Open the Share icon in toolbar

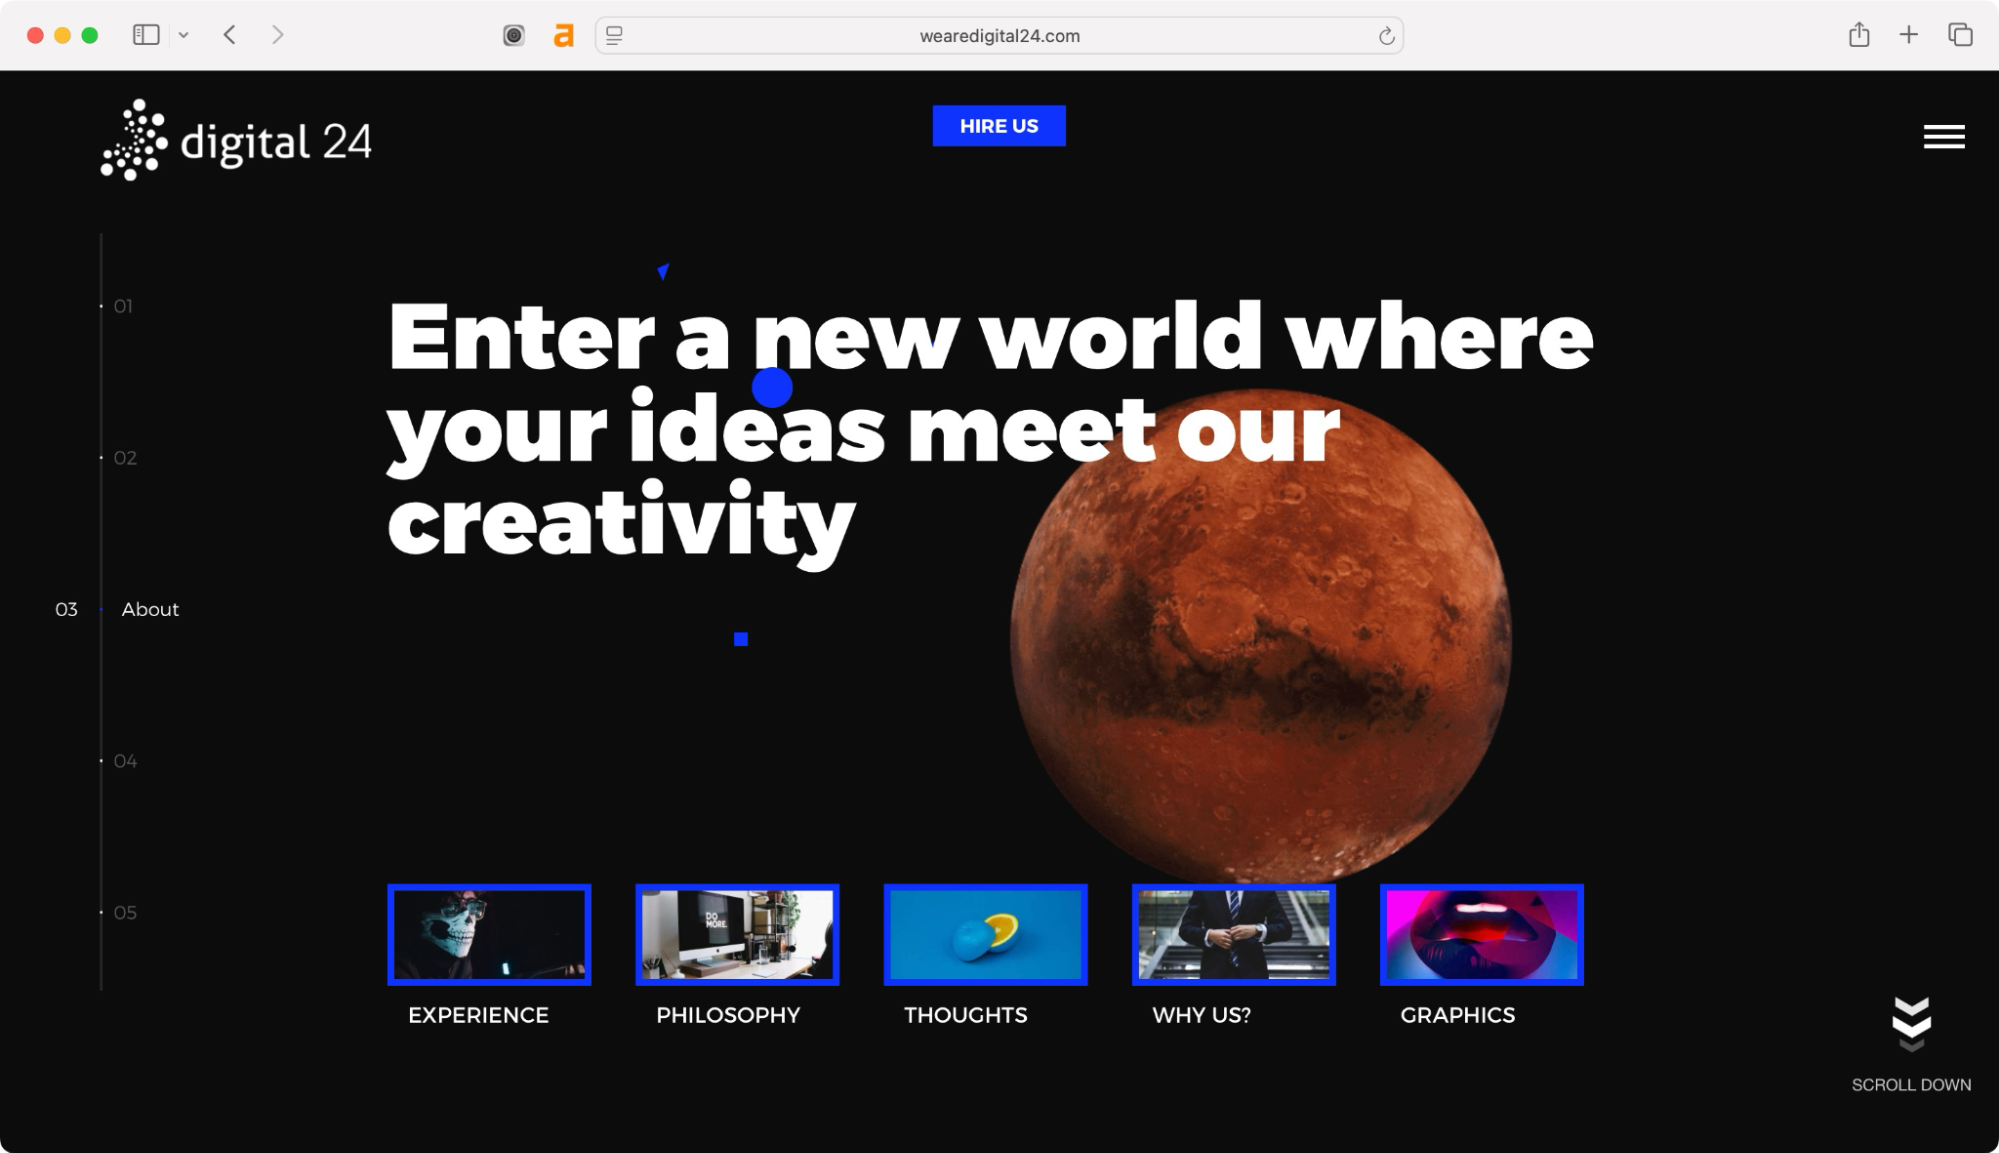(x=1859, y=35)
